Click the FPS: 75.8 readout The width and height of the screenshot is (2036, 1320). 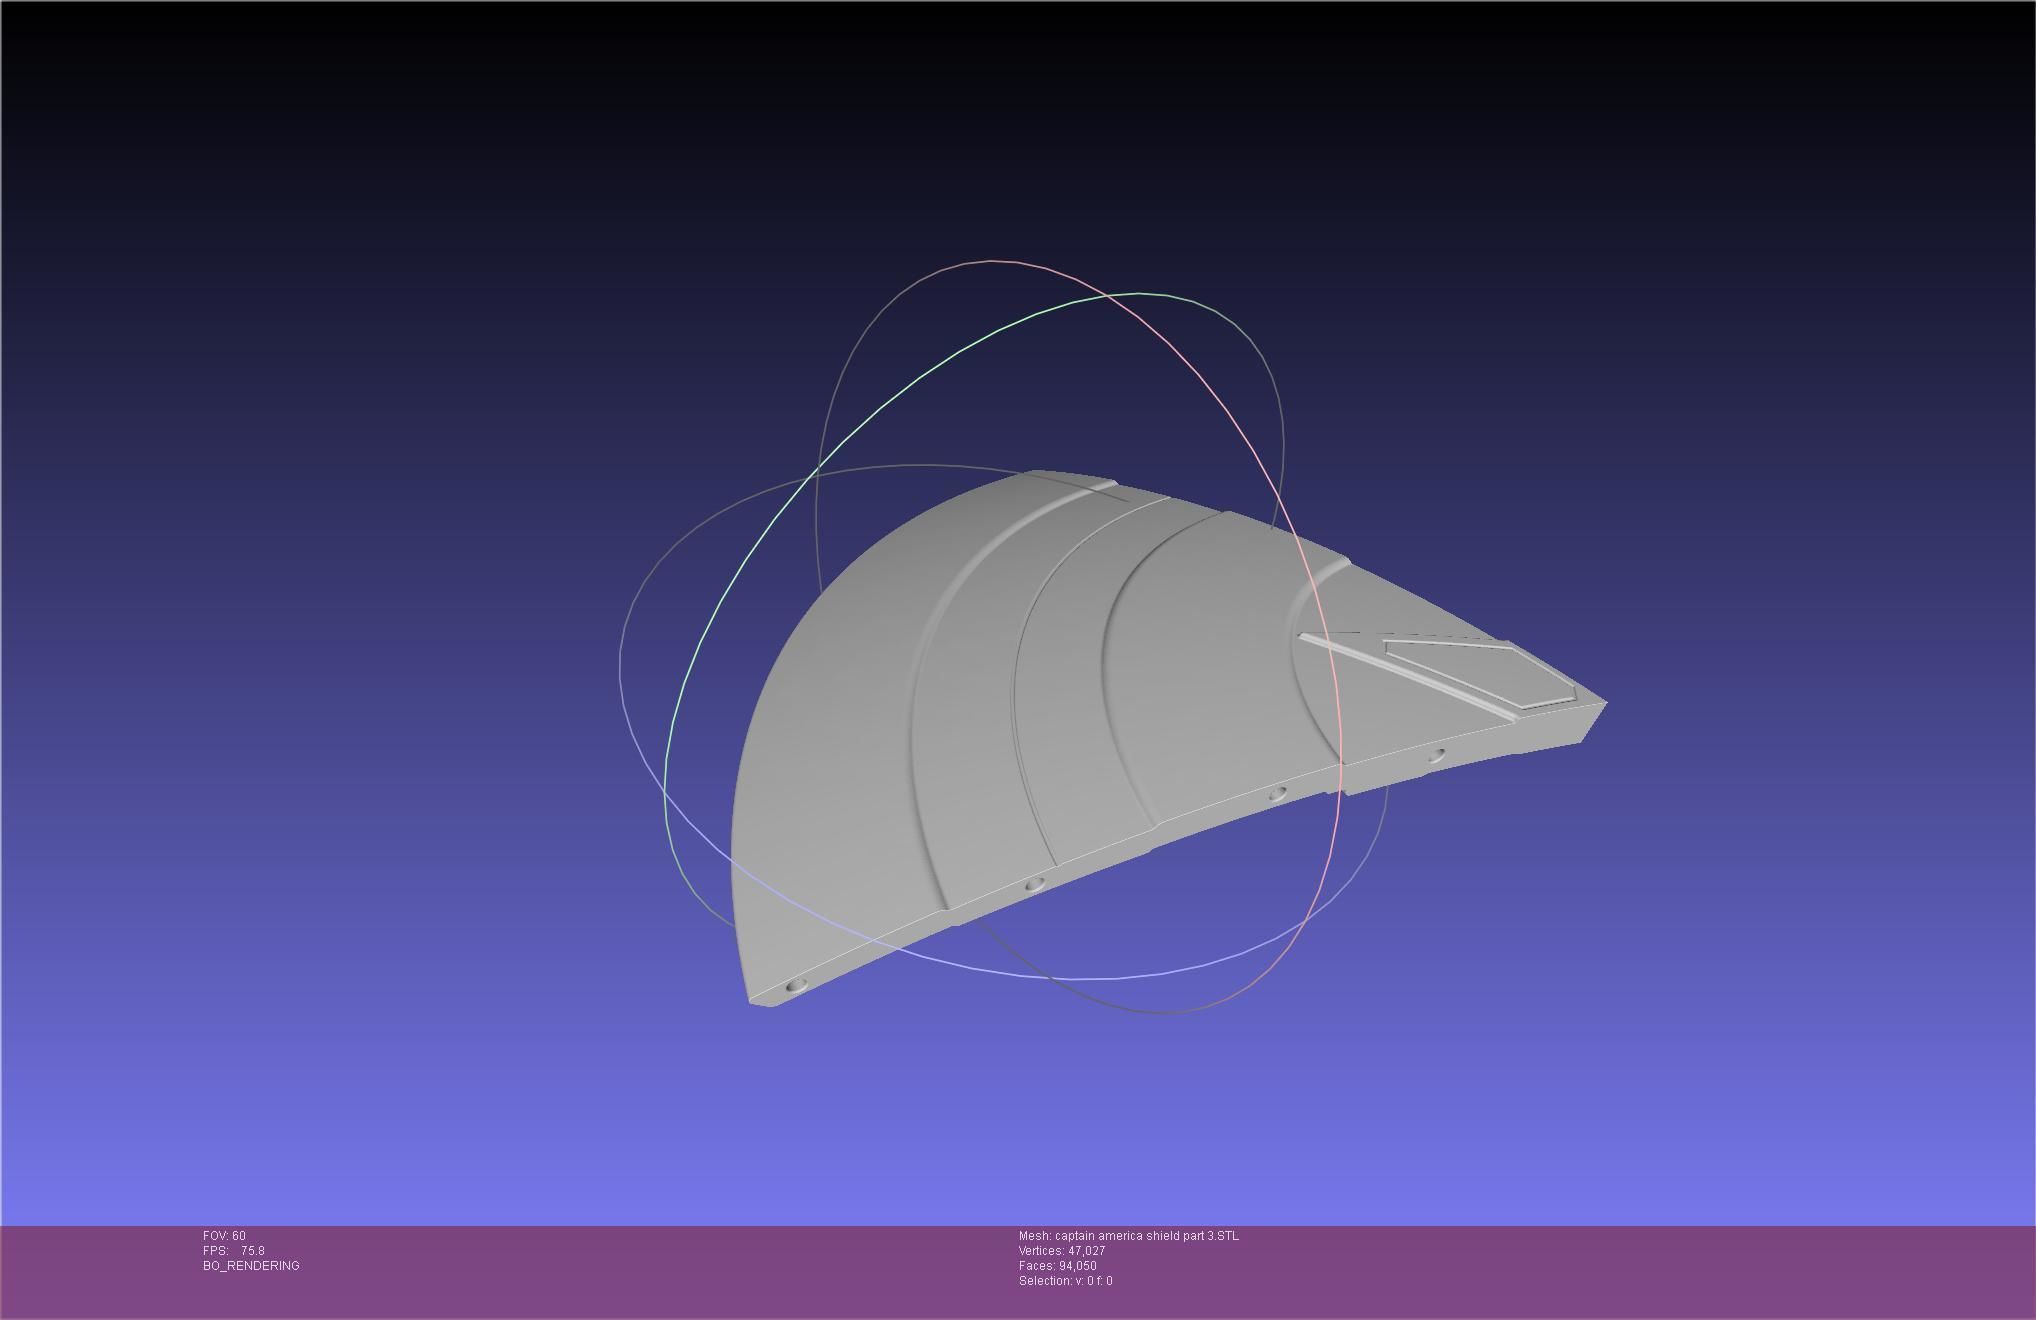tap(234, 1251)
